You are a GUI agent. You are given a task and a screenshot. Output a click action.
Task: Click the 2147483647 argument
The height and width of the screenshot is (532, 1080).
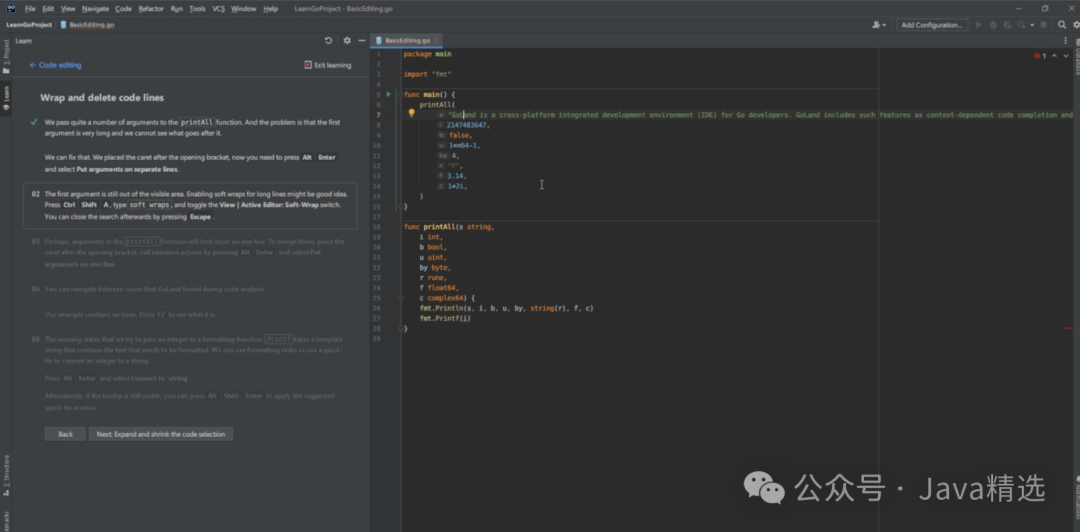(x=468, y=125)
